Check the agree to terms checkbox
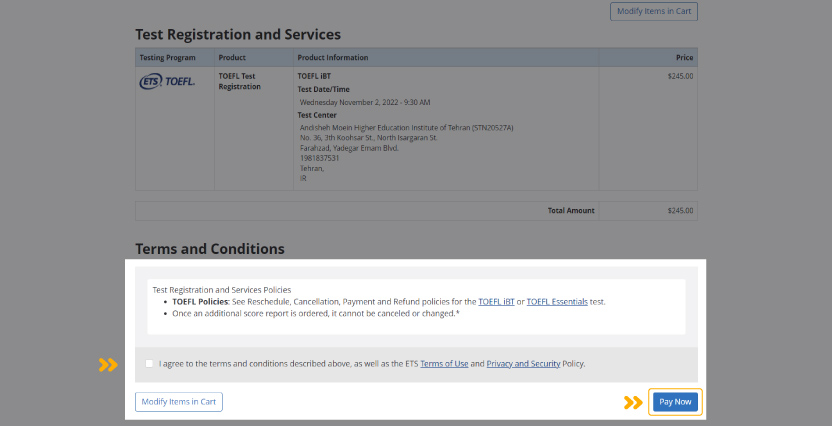 [x=149, y=363]
